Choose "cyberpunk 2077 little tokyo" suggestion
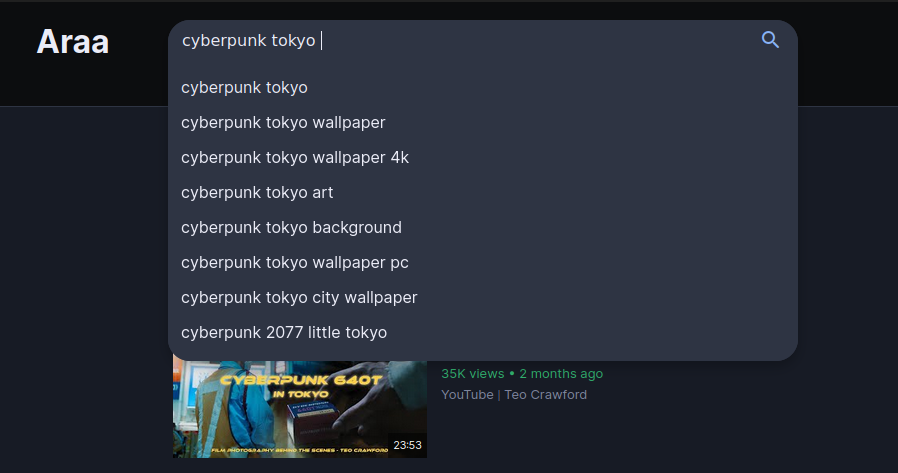The image size is (898, 473). click(483, 332)
